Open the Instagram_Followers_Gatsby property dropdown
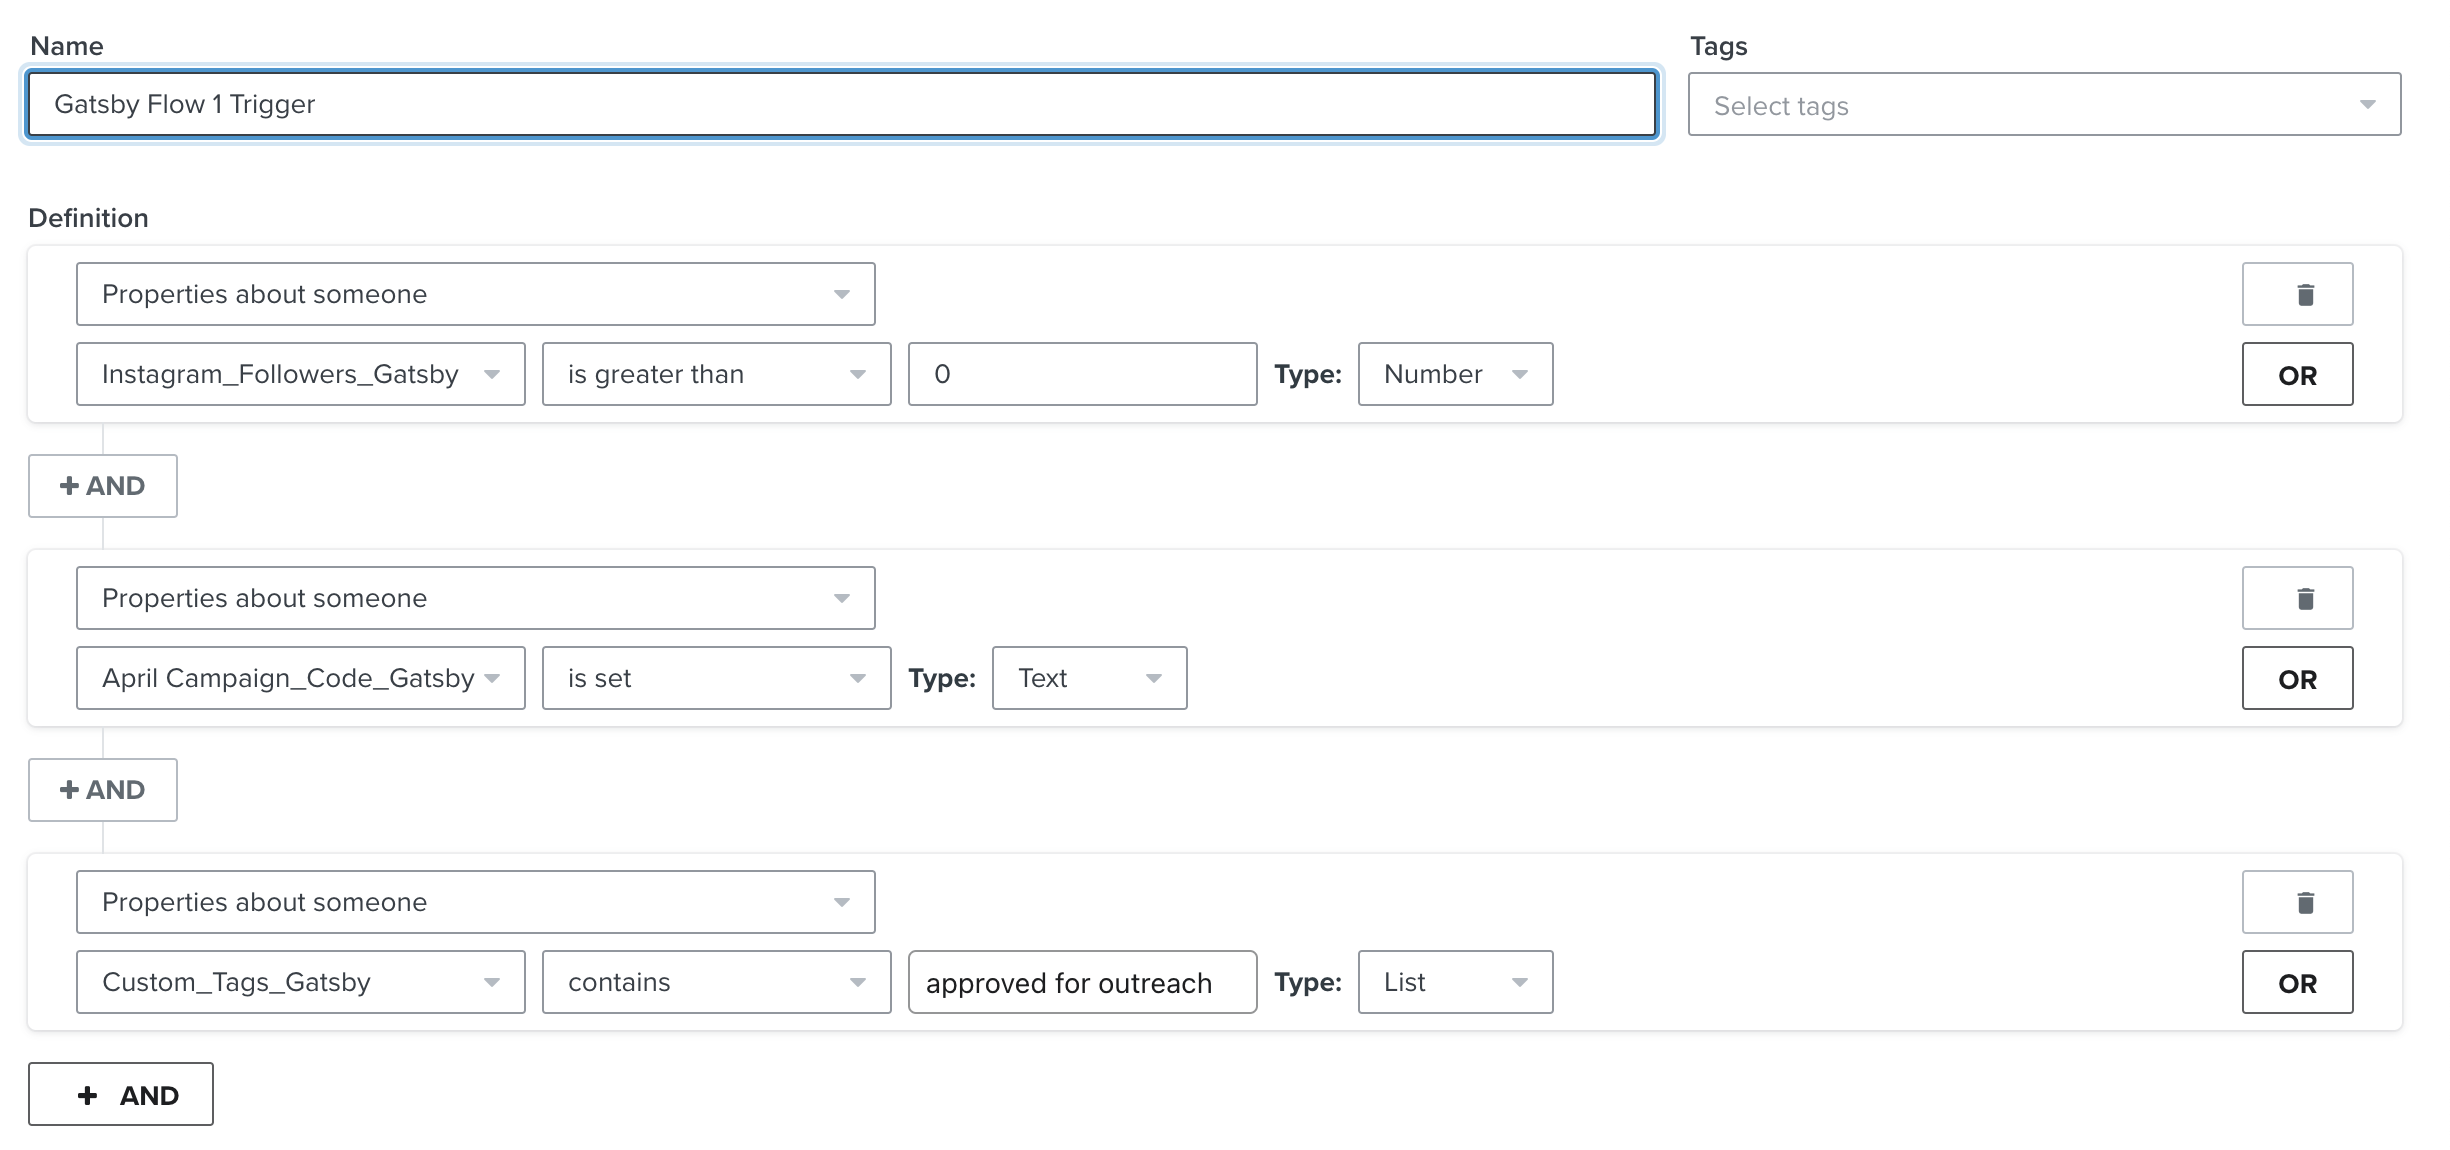The height and width of the screenshot is (1150, 2450). pyautogui.click(x=301, y=374)
